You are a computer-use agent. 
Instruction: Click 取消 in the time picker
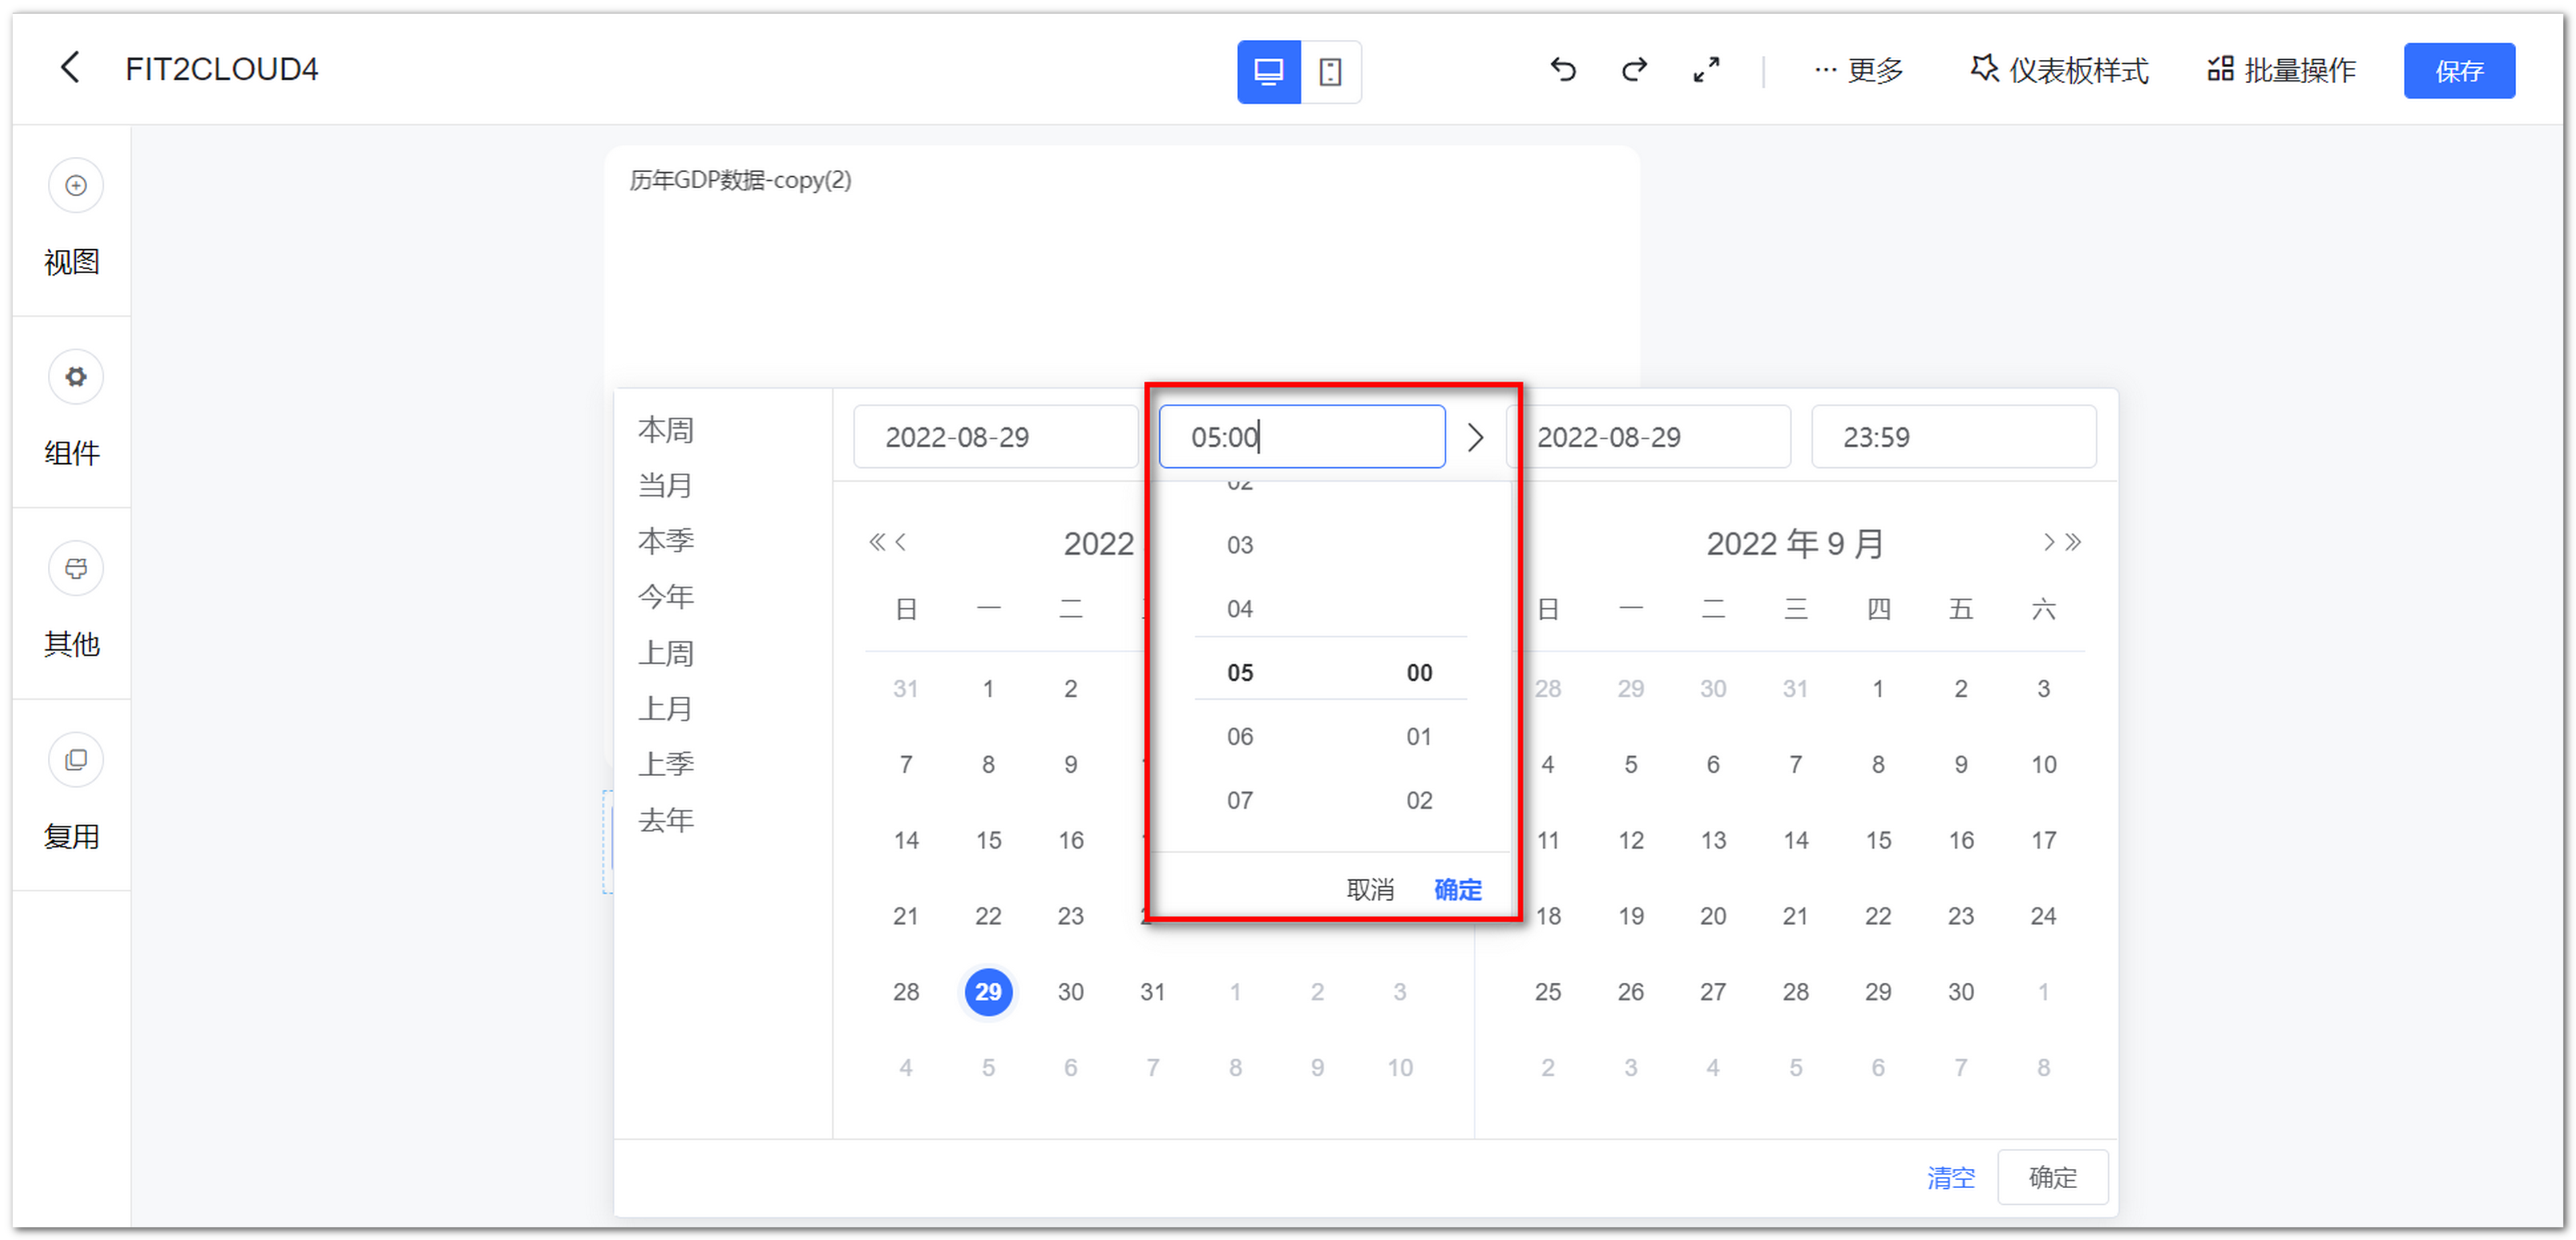click(1370, 889)
